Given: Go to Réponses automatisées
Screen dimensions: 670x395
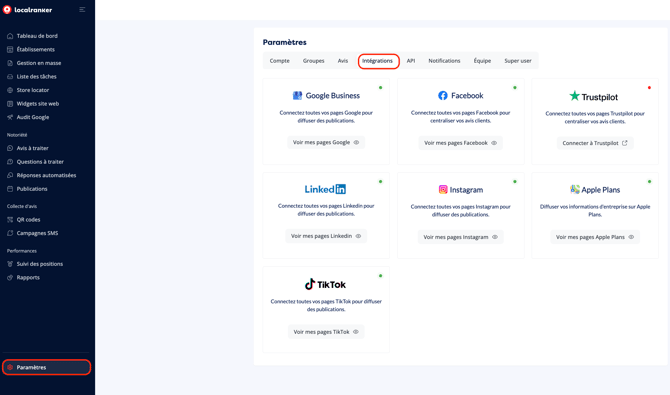Looking at the screenshot, I should pyautogui.click(x=47, y=175).
